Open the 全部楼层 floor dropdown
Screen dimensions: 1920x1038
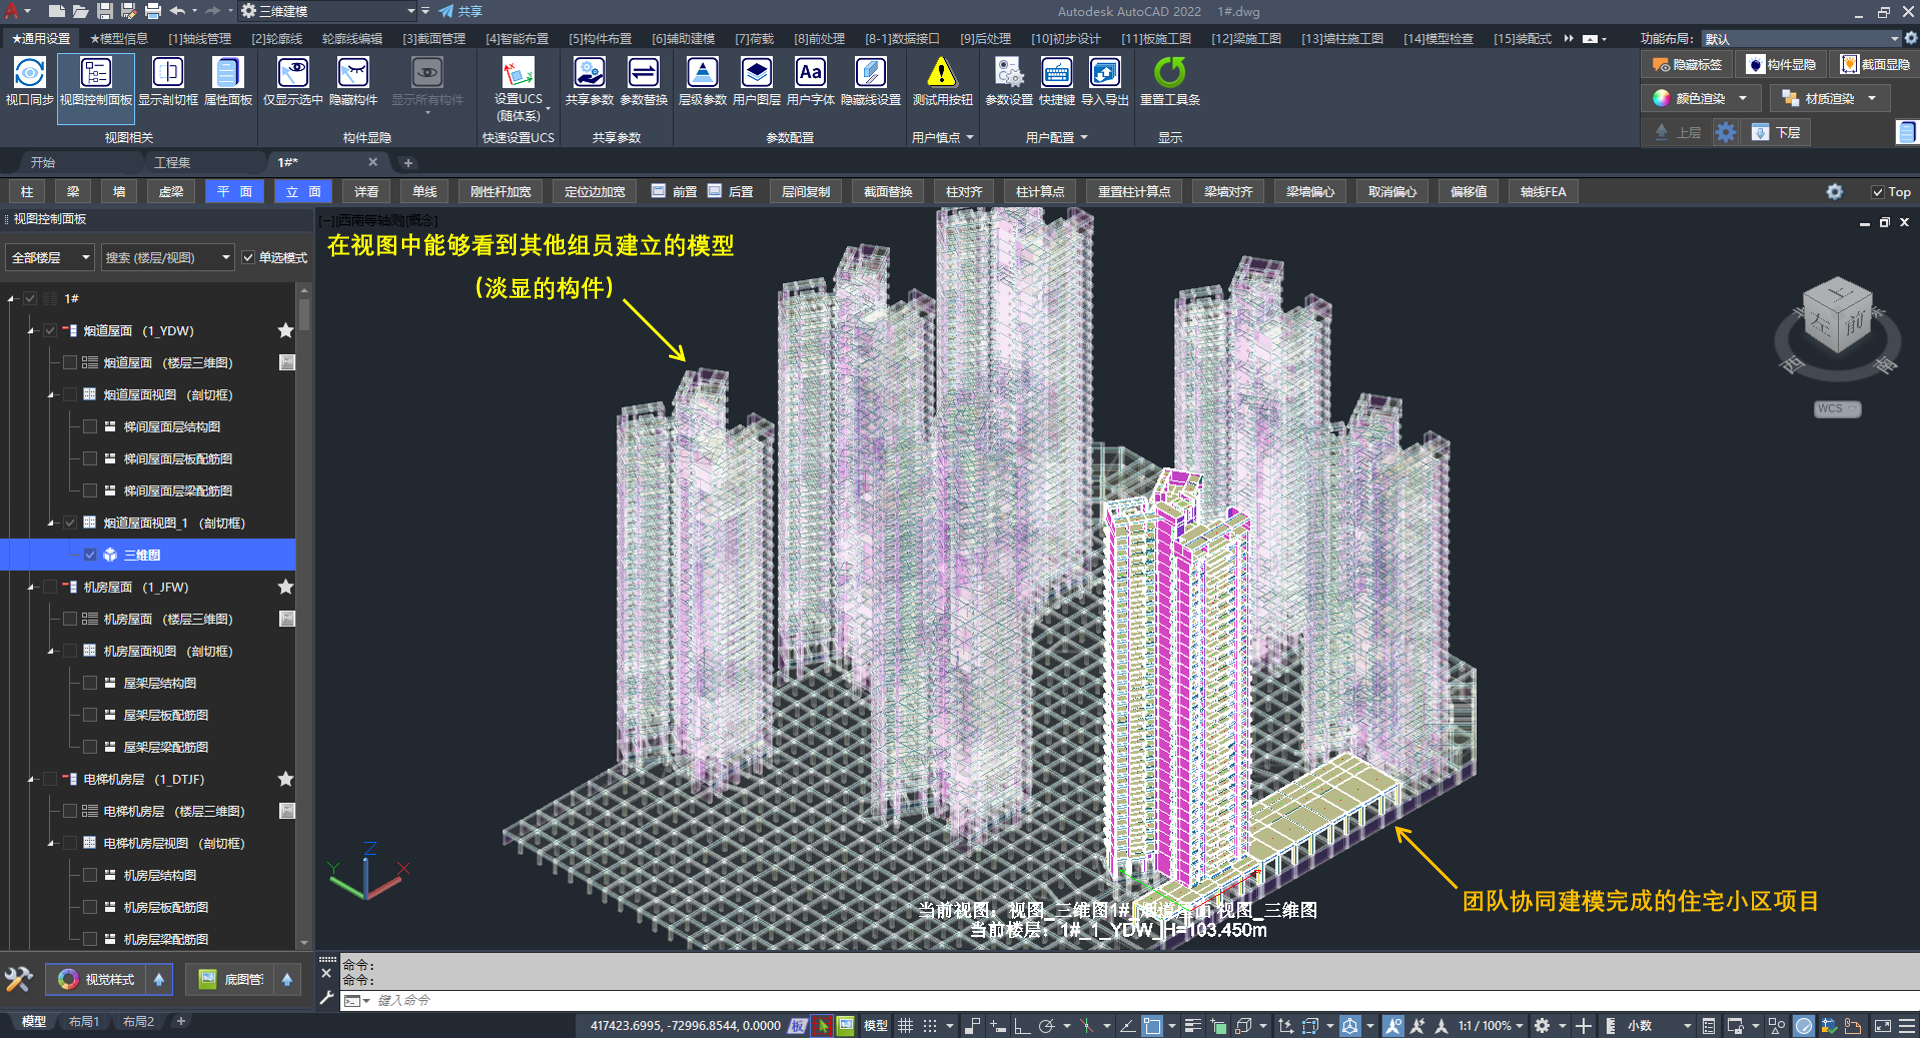pyautogui.click(x=50, y=258)
